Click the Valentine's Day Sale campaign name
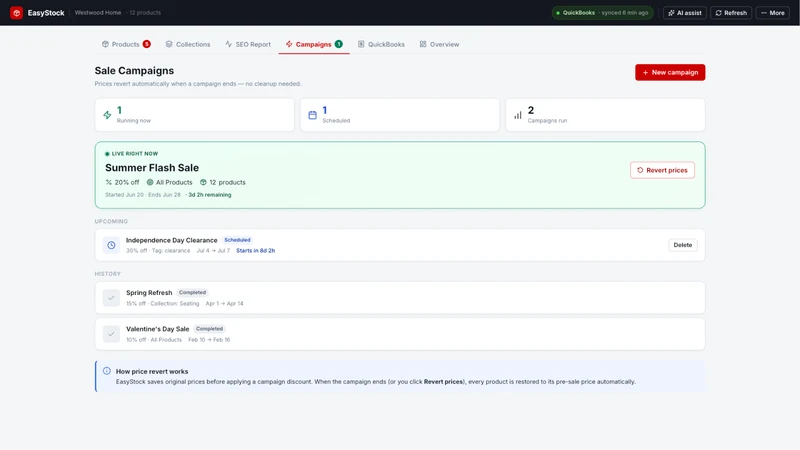 [158, 329]
